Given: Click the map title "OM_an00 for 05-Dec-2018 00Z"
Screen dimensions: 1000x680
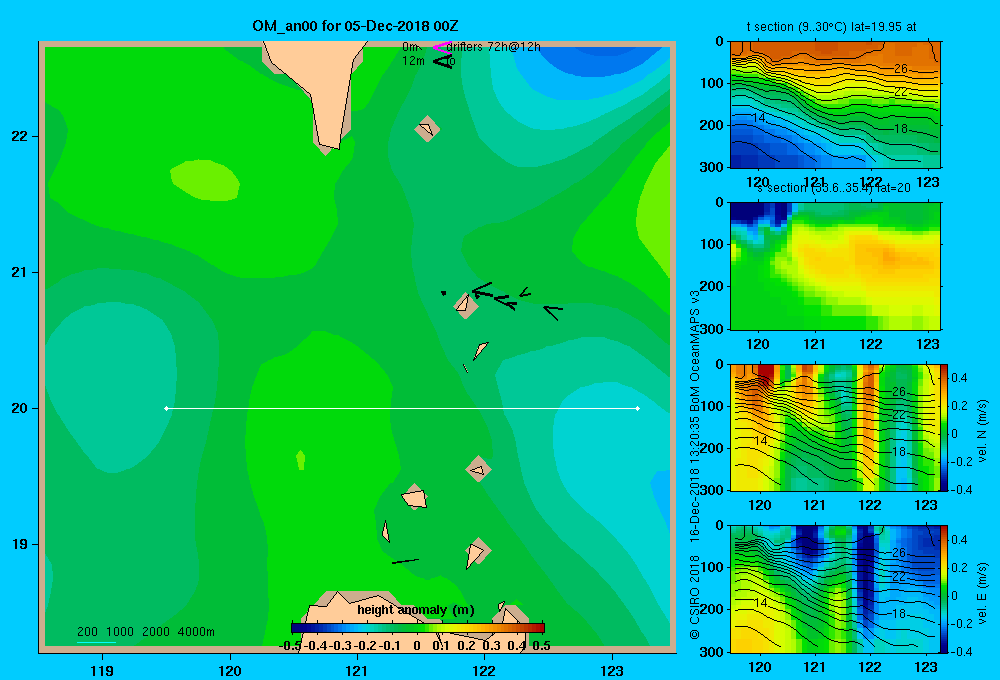Looking at the screenshot, I should point(355,26).
